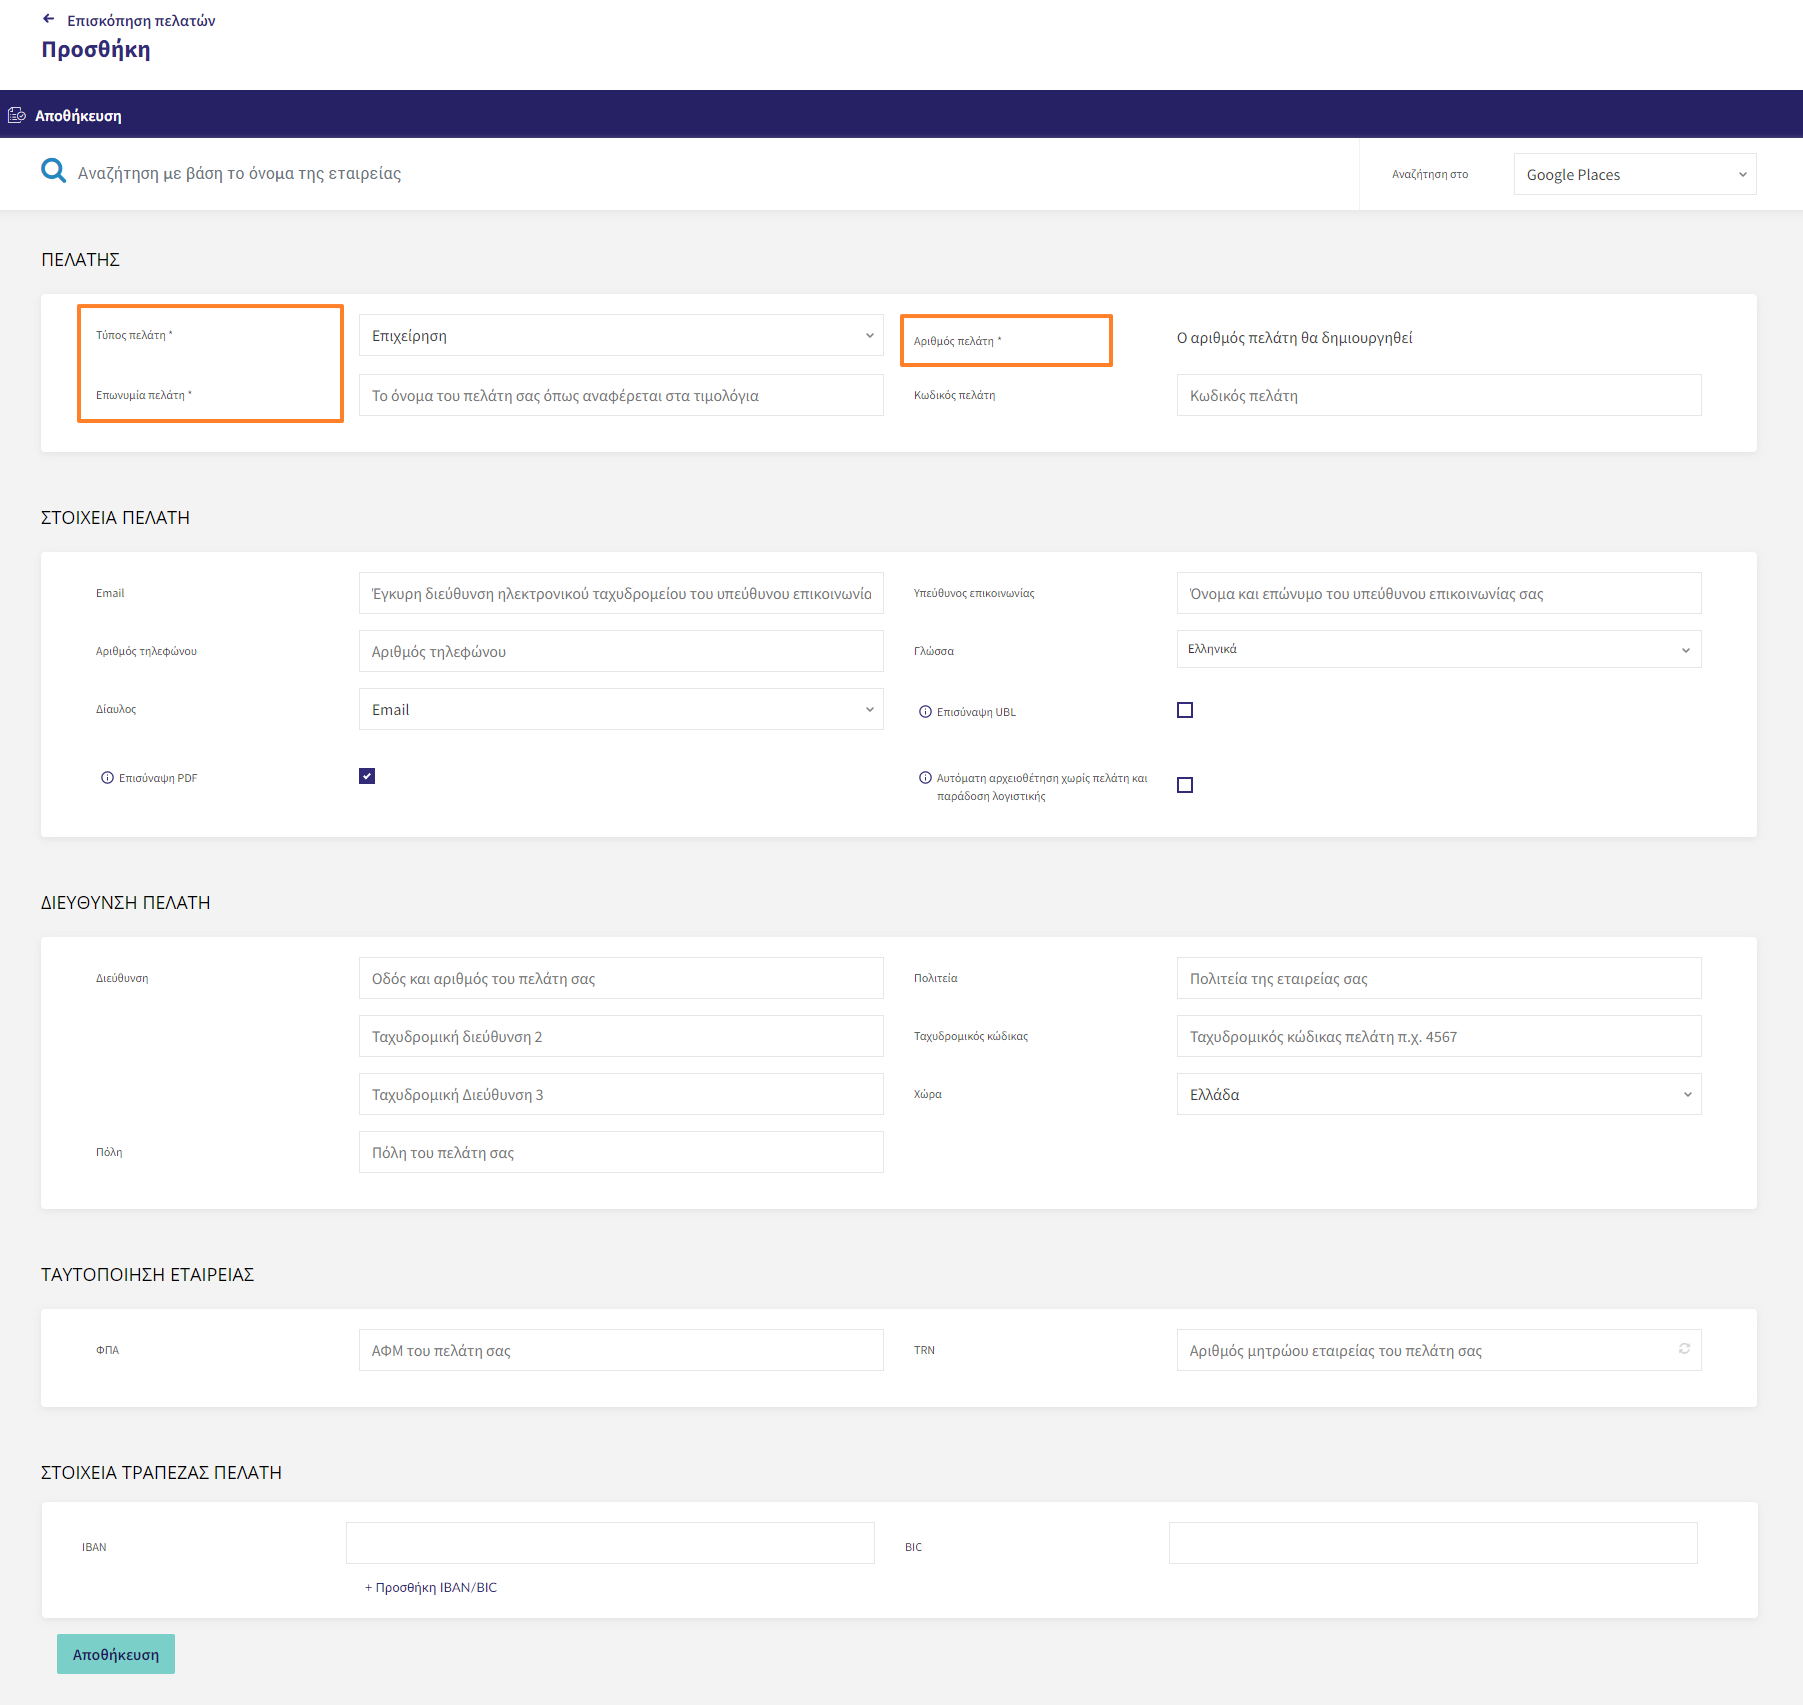Click info icon next to Επισύναψη UBL
The height and width of the screenshot is (1705, 1803).
925,712
